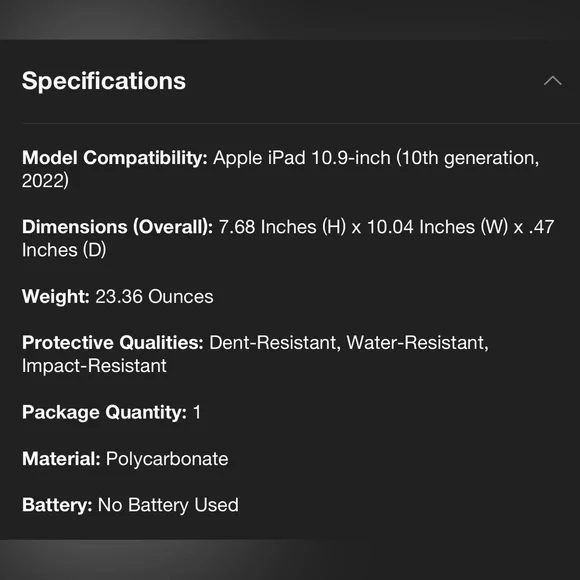The width and height of the screenshot is (580, 580).
Task: Click the Material label
Action: 61,459
